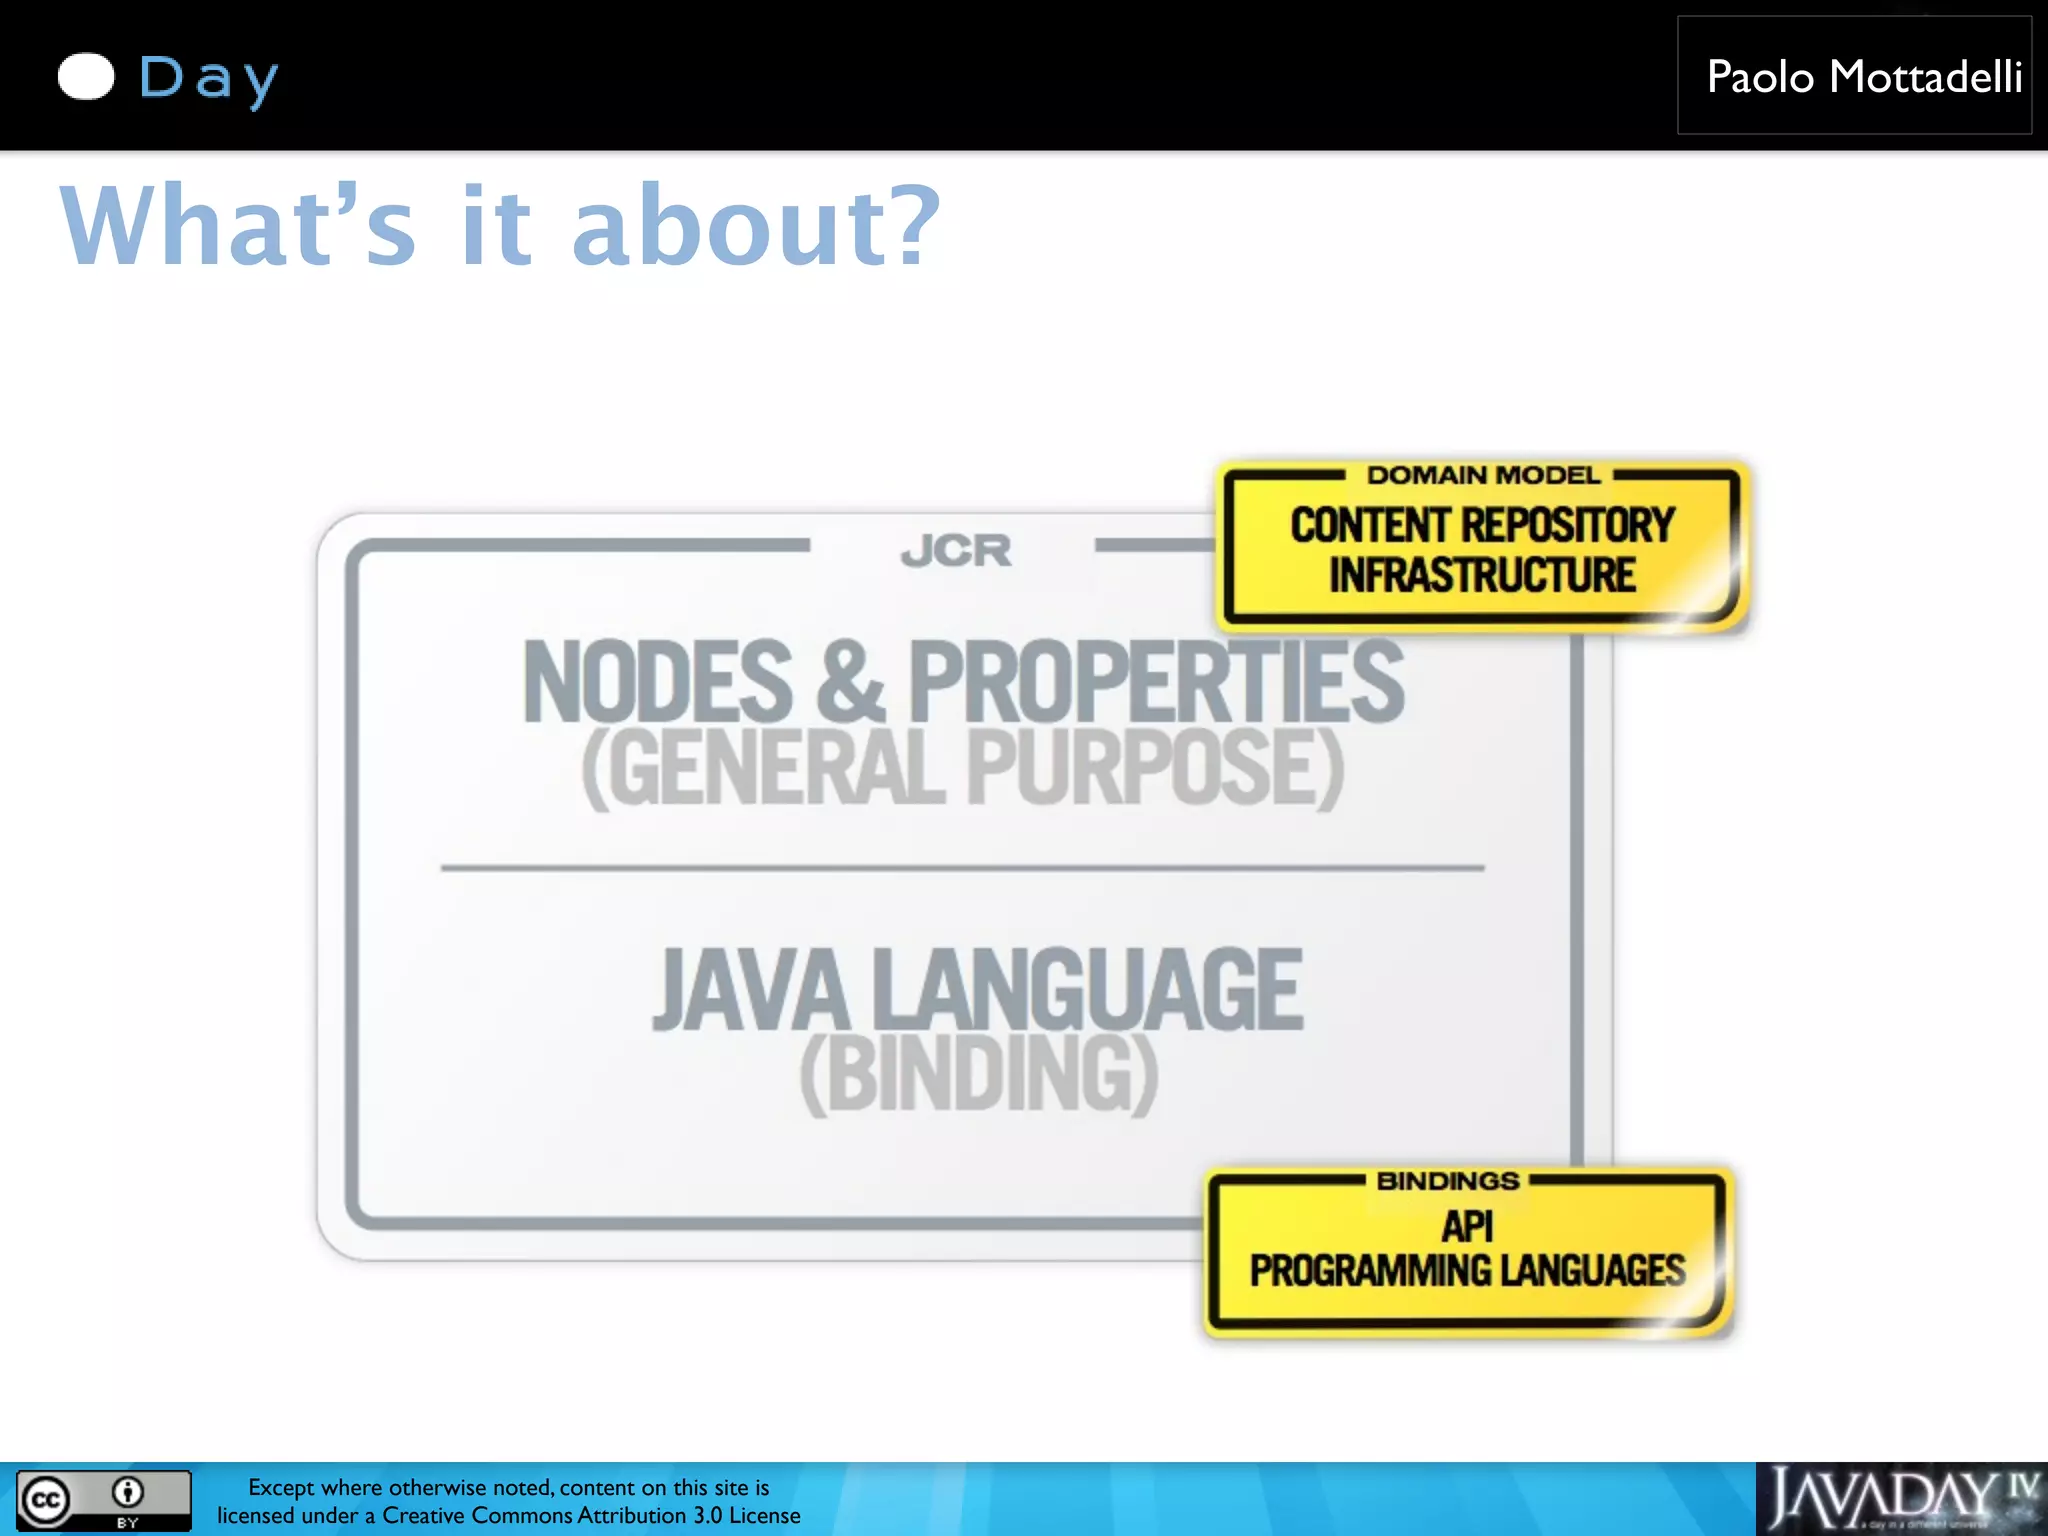Screen dimensions: 2048x1536
Task: Click the NODES & PROPERTIES heading
Action: (962, 681)
